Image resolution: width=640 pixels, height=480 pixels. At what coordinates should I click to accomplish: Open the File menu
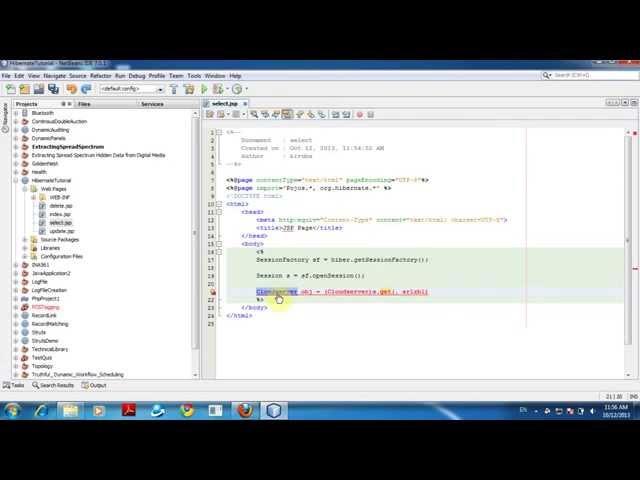click(6, 76)
